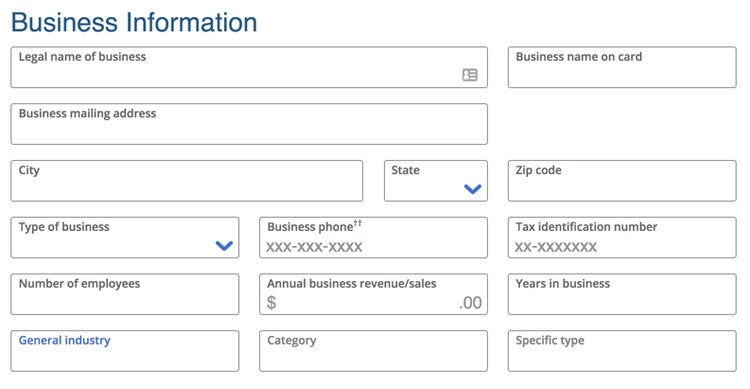
Task: Select the Number of employees field
Action: (x=125, y=294)
